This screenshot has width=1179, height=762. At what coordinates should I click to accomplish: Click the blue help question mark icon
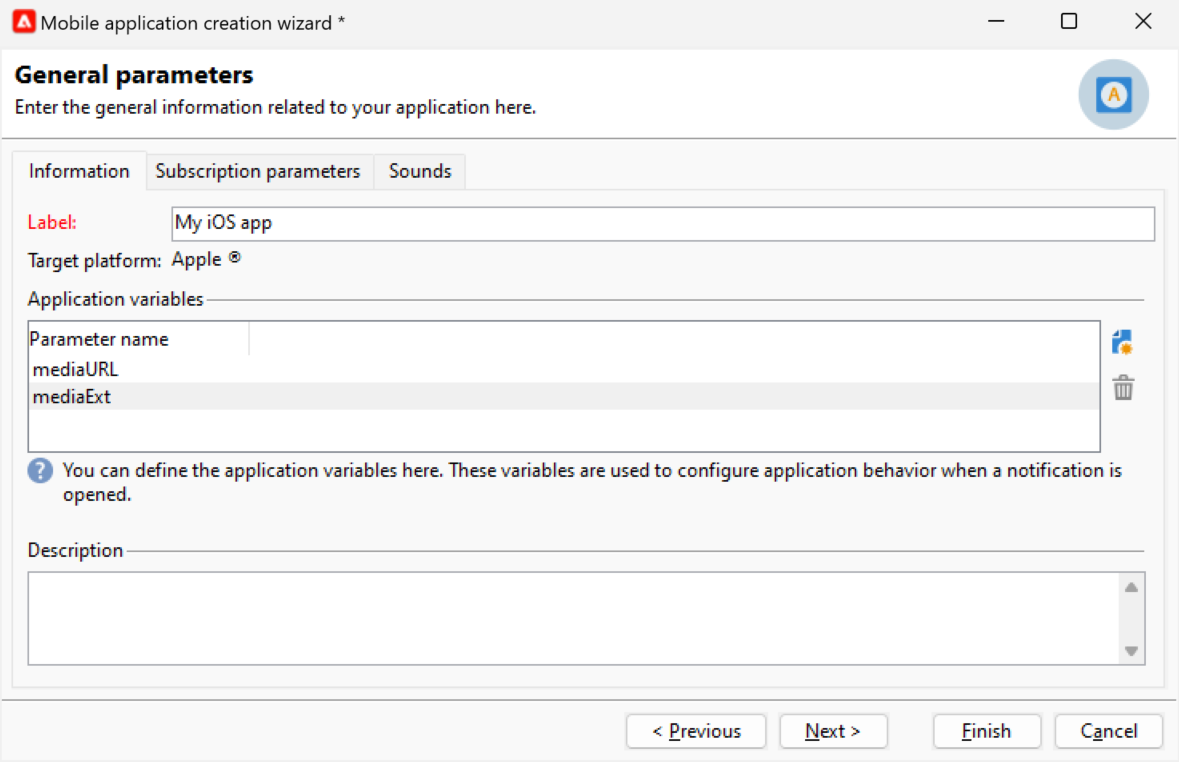tap(40, 471)
